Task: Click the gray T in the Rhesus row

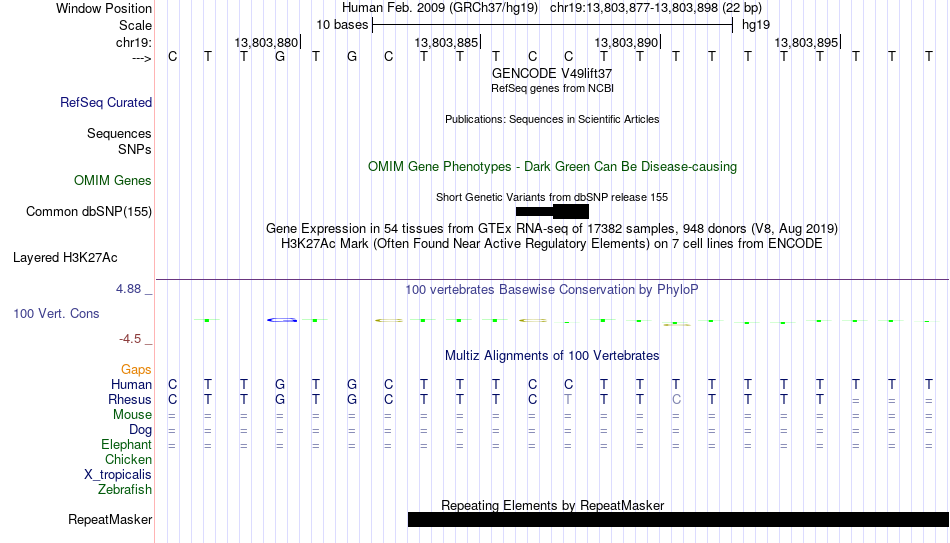Action: tap(568, 399)
